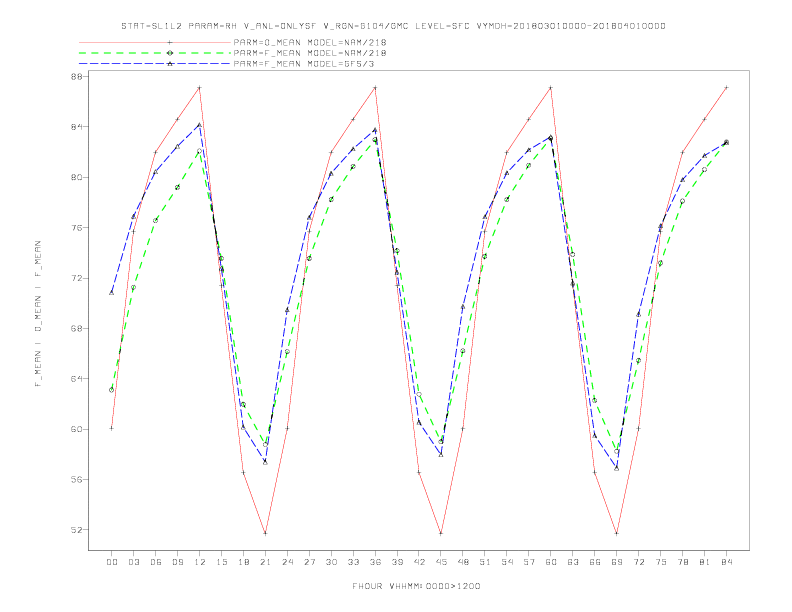Click x-axis tick label 36
Image resolution: width=792 pixels, height=612 pixels.
coord(375,562)
